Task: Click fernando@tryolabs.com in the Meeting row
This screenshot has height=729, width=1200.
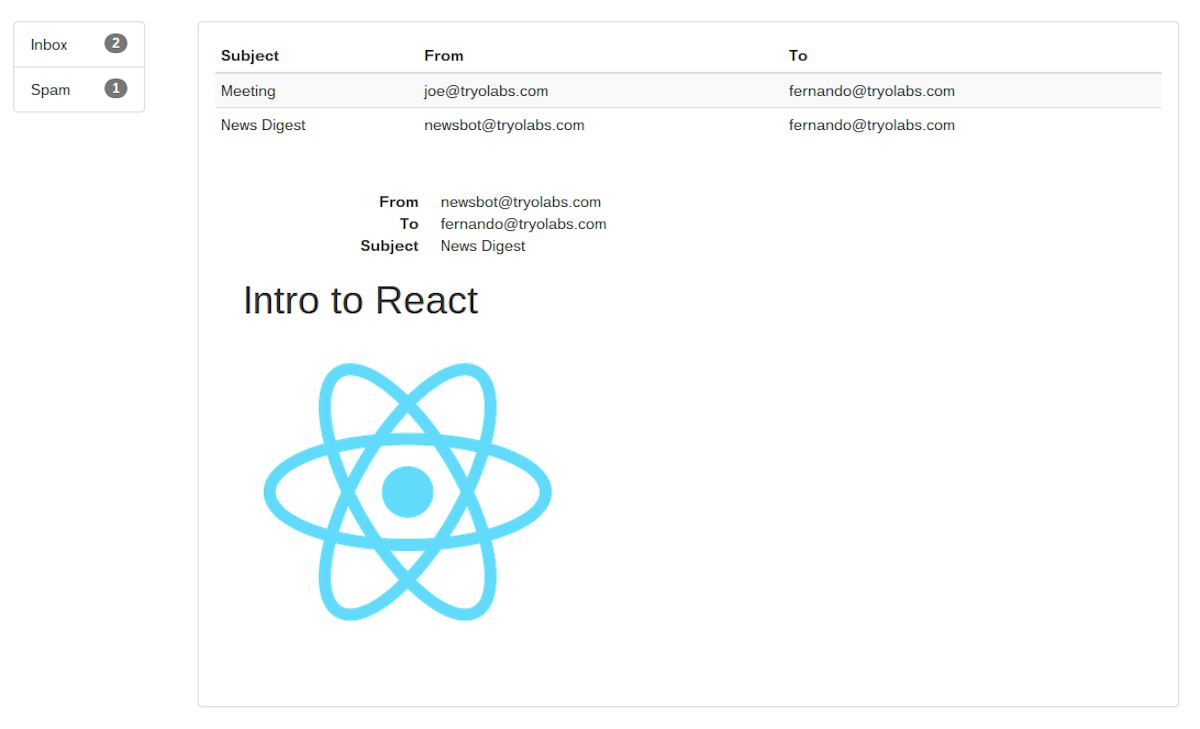Action: pos(872,90)
